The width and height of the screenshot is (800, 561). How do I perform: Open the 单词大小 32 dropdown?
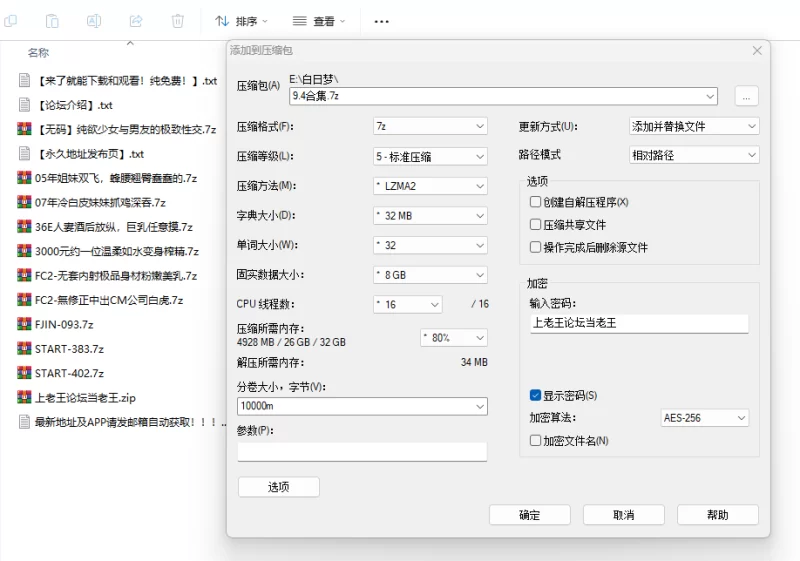point(430,245)
